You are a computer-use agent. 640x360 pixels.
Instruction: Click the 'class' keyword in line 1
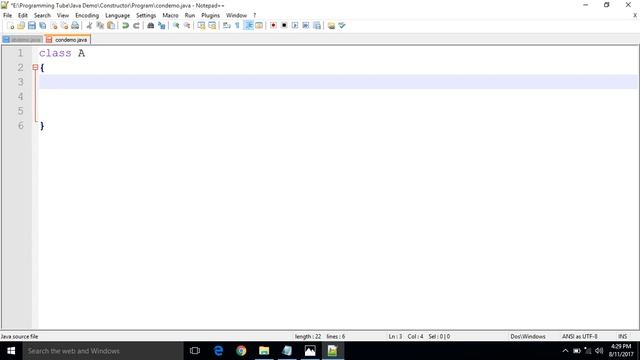55,53
